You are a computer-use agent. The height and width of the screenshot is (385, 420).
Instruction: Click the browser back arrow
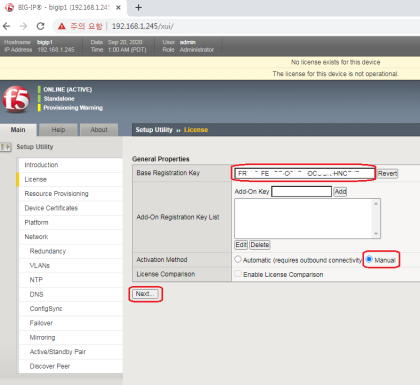click(7, 26)
